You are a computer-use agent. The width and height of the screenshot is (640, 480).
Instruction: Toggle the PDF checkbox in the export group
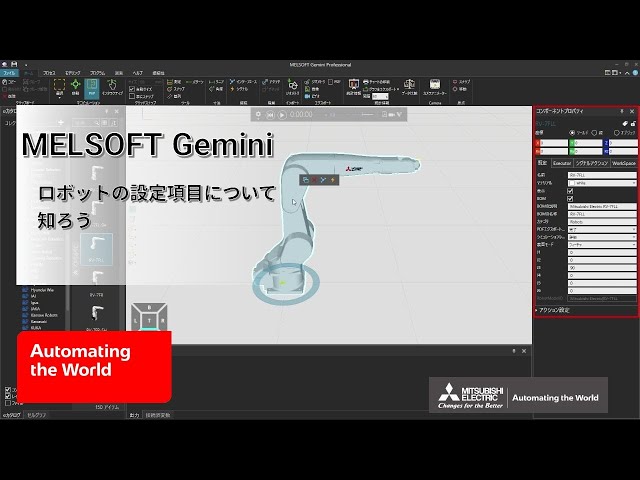click(x=331, y=82)
